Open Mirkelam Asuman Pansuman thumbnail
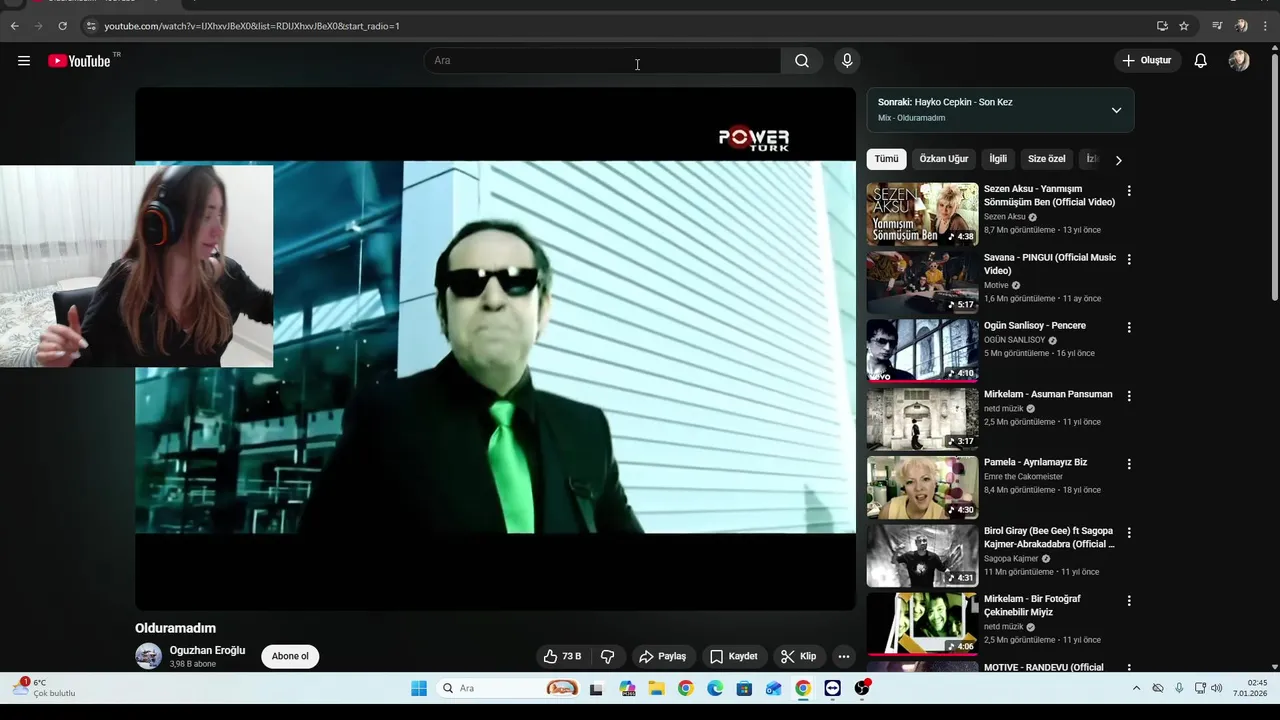1280x720 pixels. tap(922, 419)
